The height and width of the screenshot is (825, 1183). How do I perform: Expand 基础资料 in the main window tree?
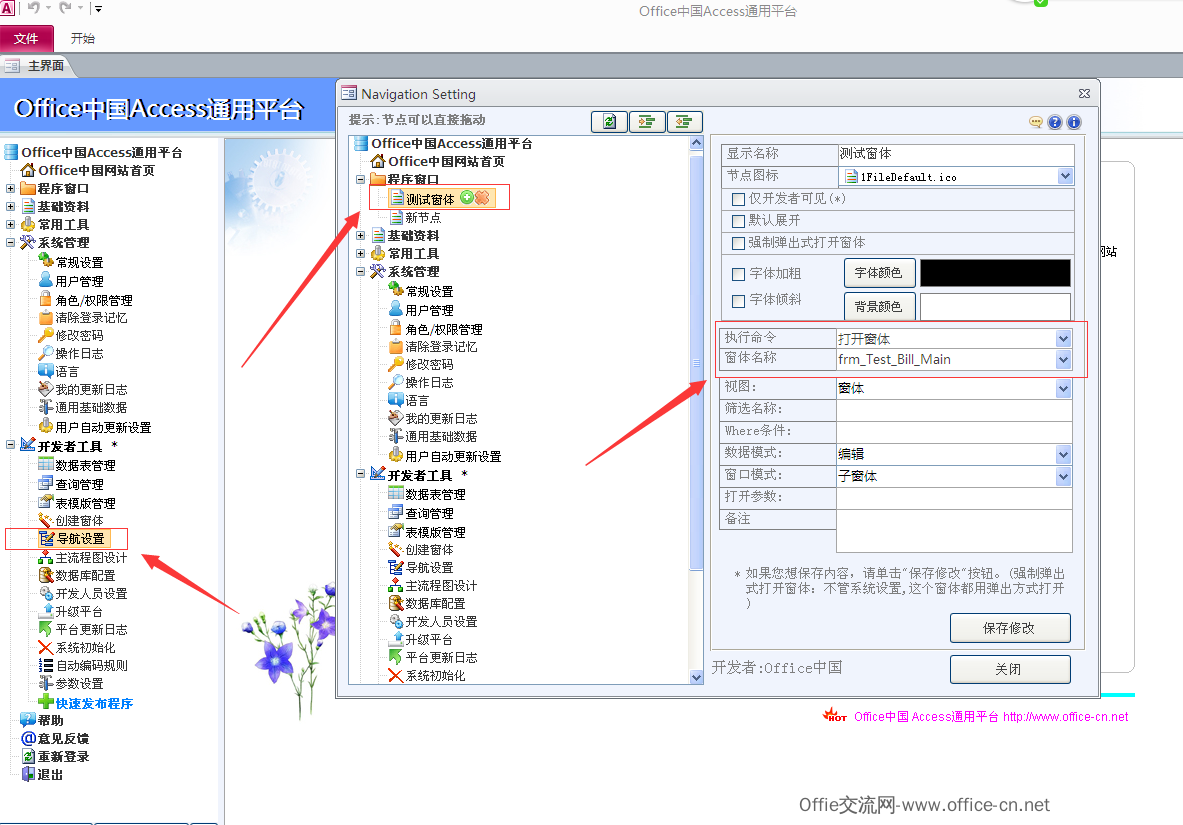[x=11, y=206]
